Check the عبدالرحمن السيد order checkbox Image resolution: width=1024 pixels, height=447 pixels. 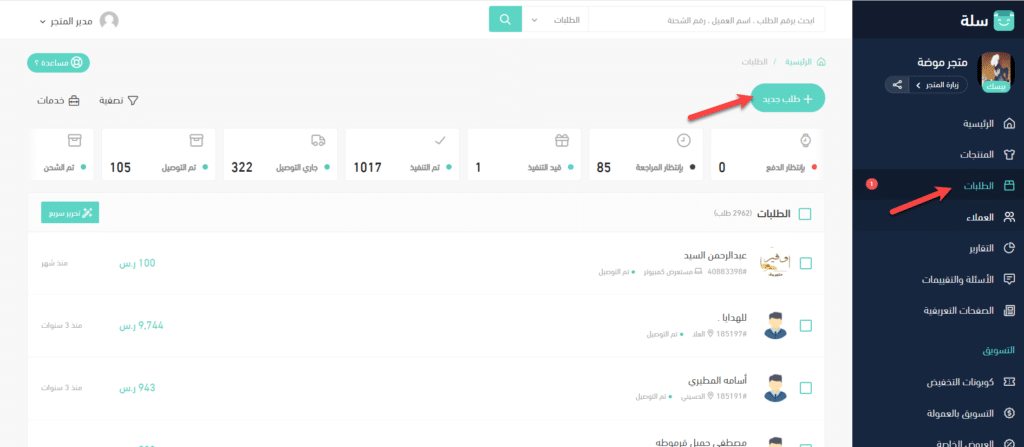(x=806, y=263)
